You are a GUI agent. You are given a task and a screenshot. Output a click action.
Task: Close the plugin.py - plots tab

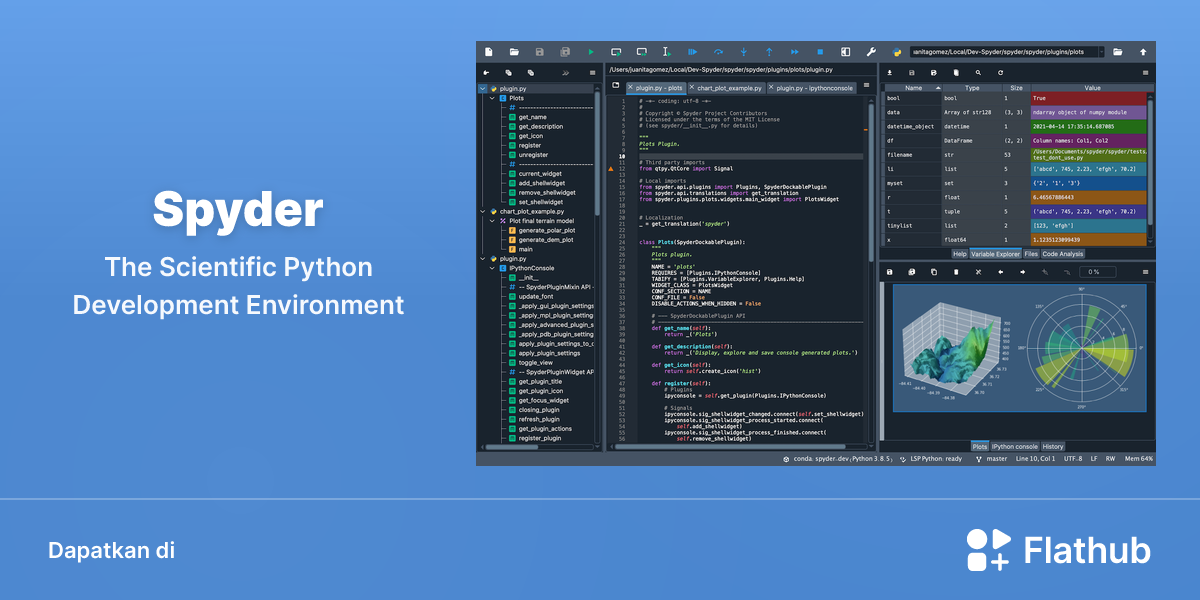(x=630, y=88)
